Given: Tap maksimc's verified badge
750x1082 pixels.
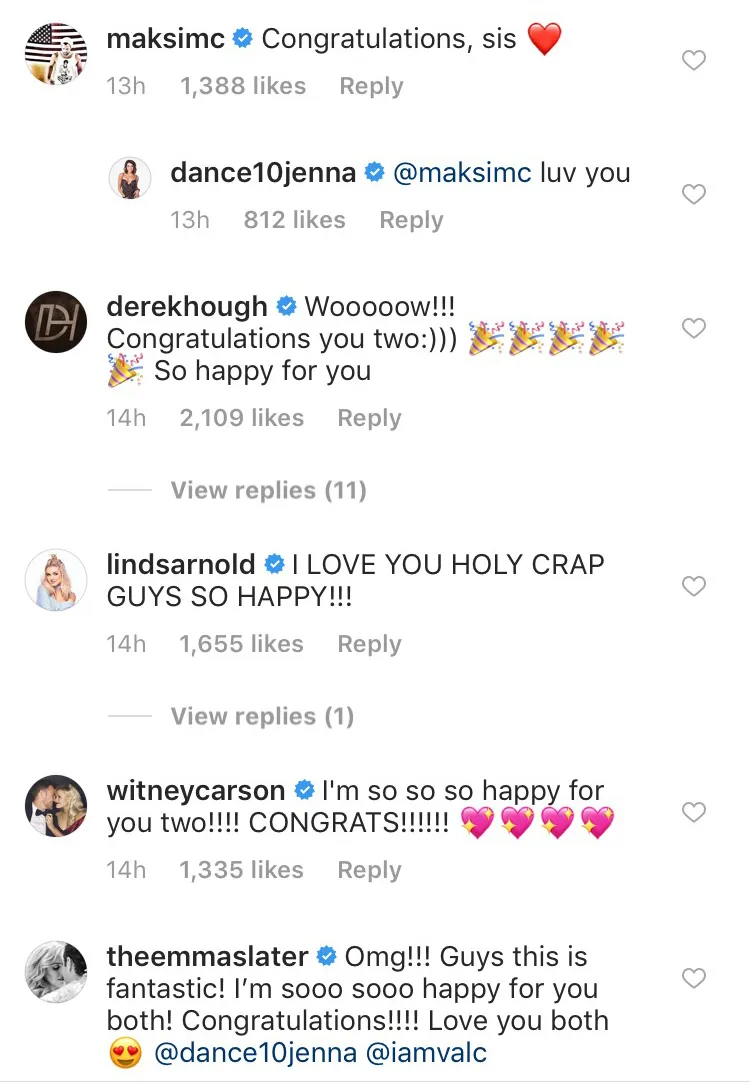Looking at the screenshot, I should tap(240, 39).
